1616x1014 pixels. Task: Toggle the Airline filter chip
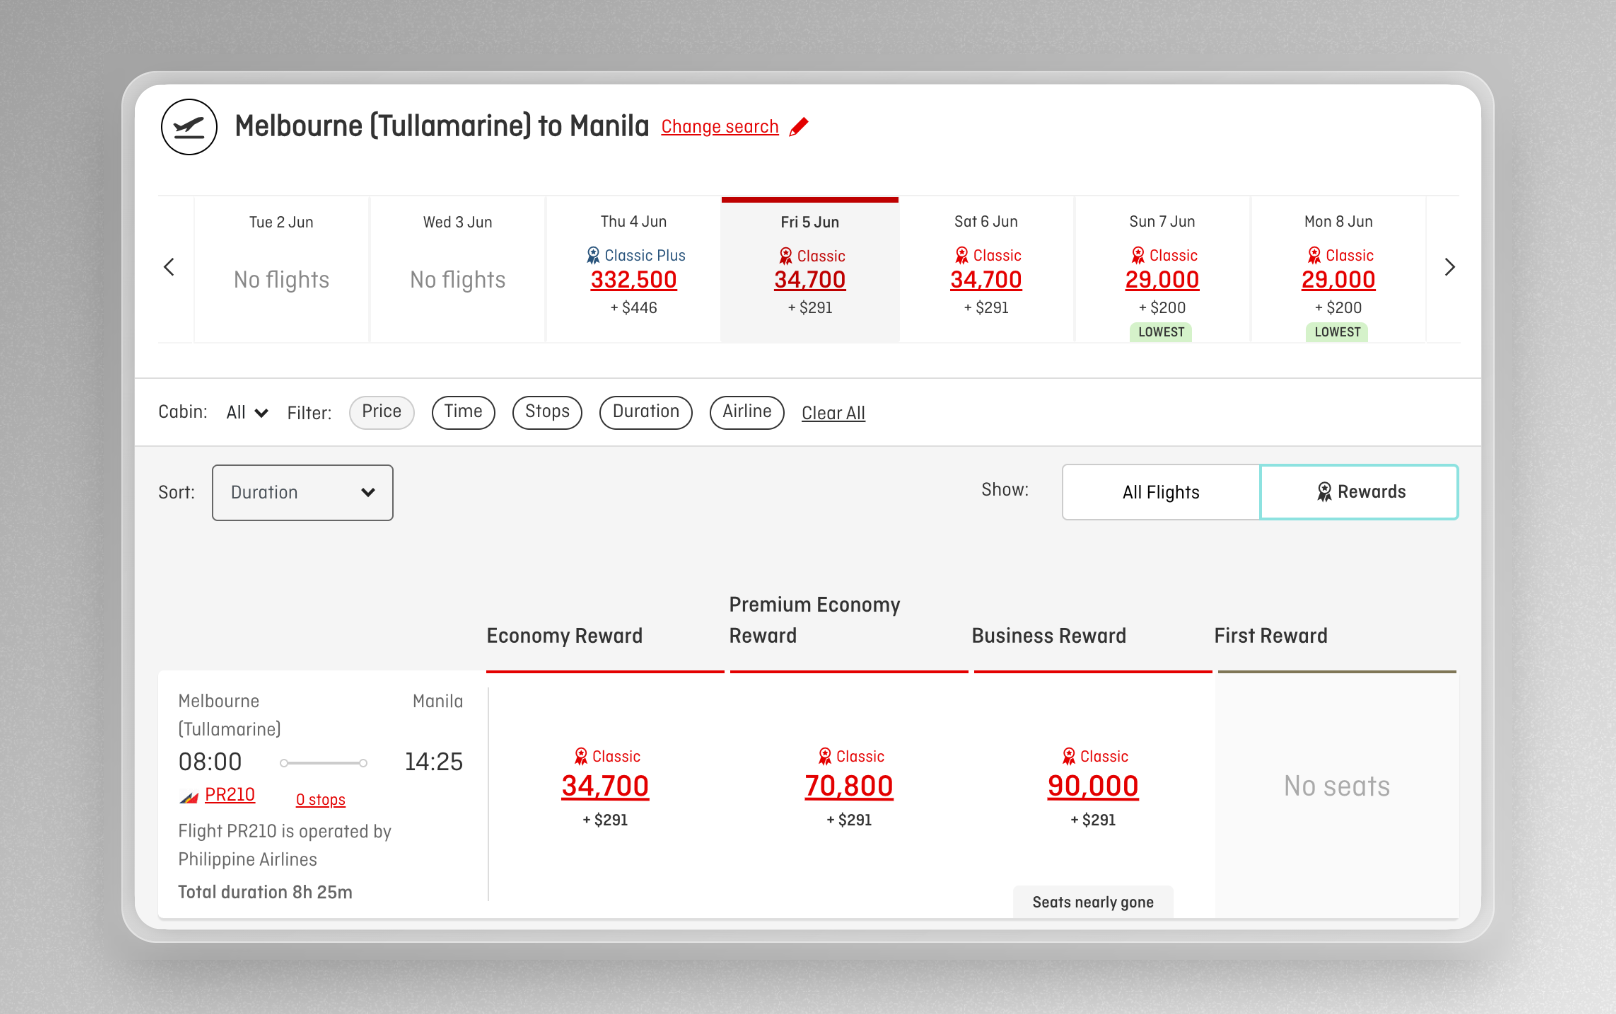747,412
